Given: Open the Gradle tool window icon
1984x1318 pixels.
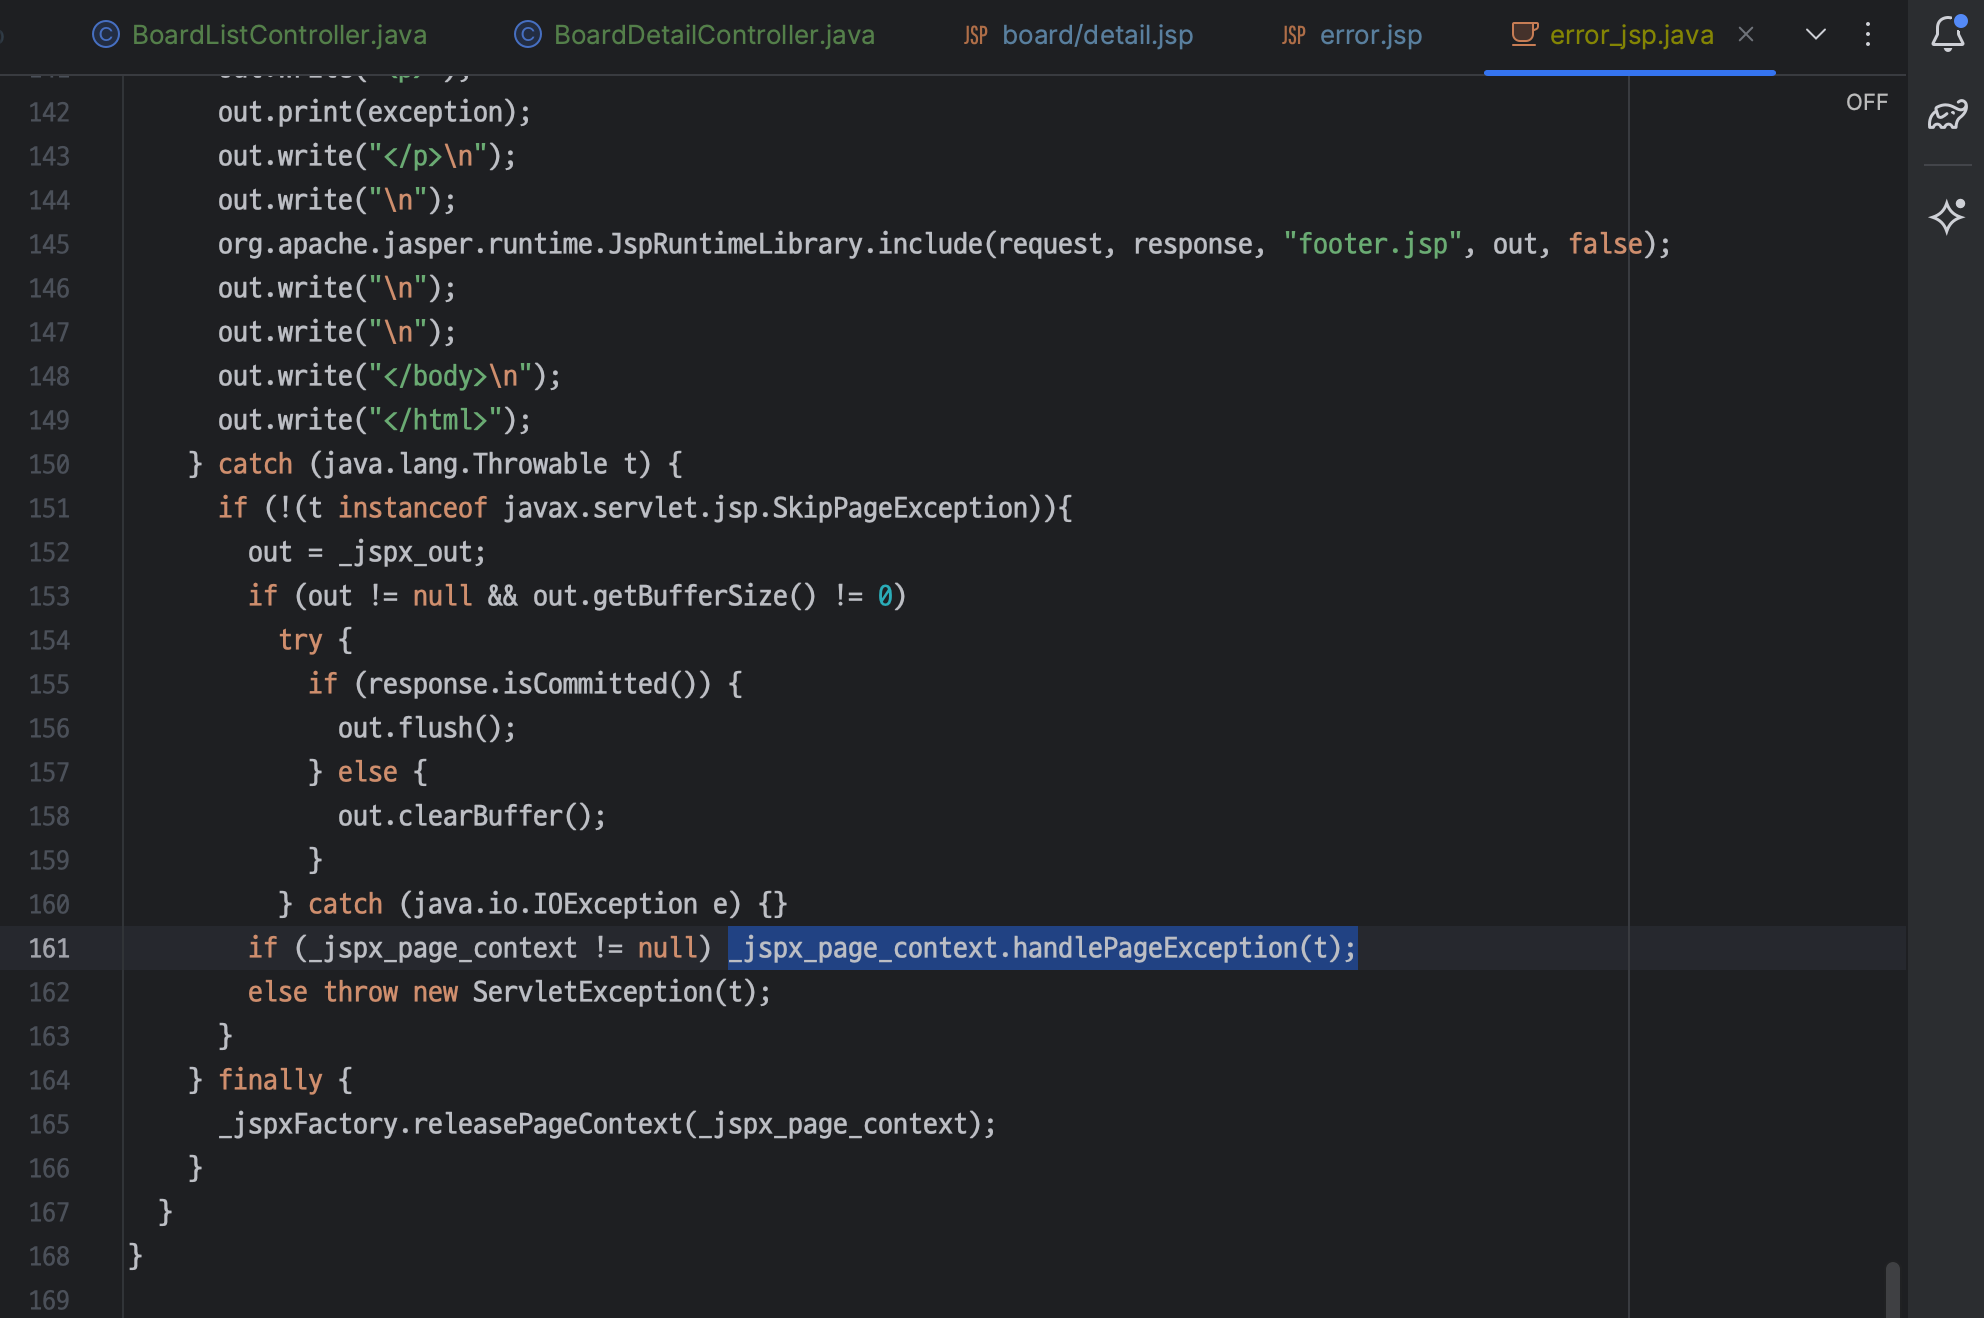Looking at the screenshot, I should click(x=1947, y=116).
